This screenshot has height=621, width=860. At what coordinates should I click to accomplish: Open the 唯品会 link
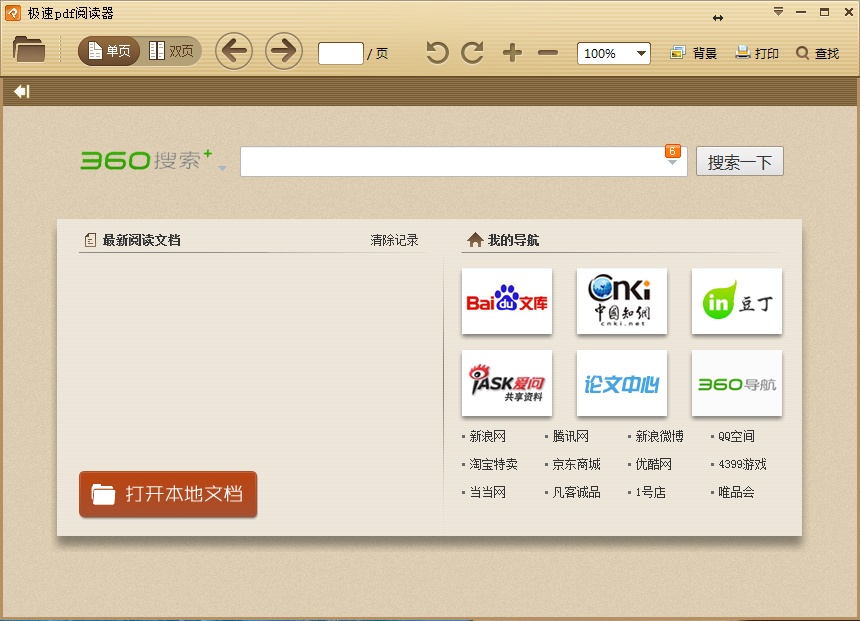click(x=736, y=492)
